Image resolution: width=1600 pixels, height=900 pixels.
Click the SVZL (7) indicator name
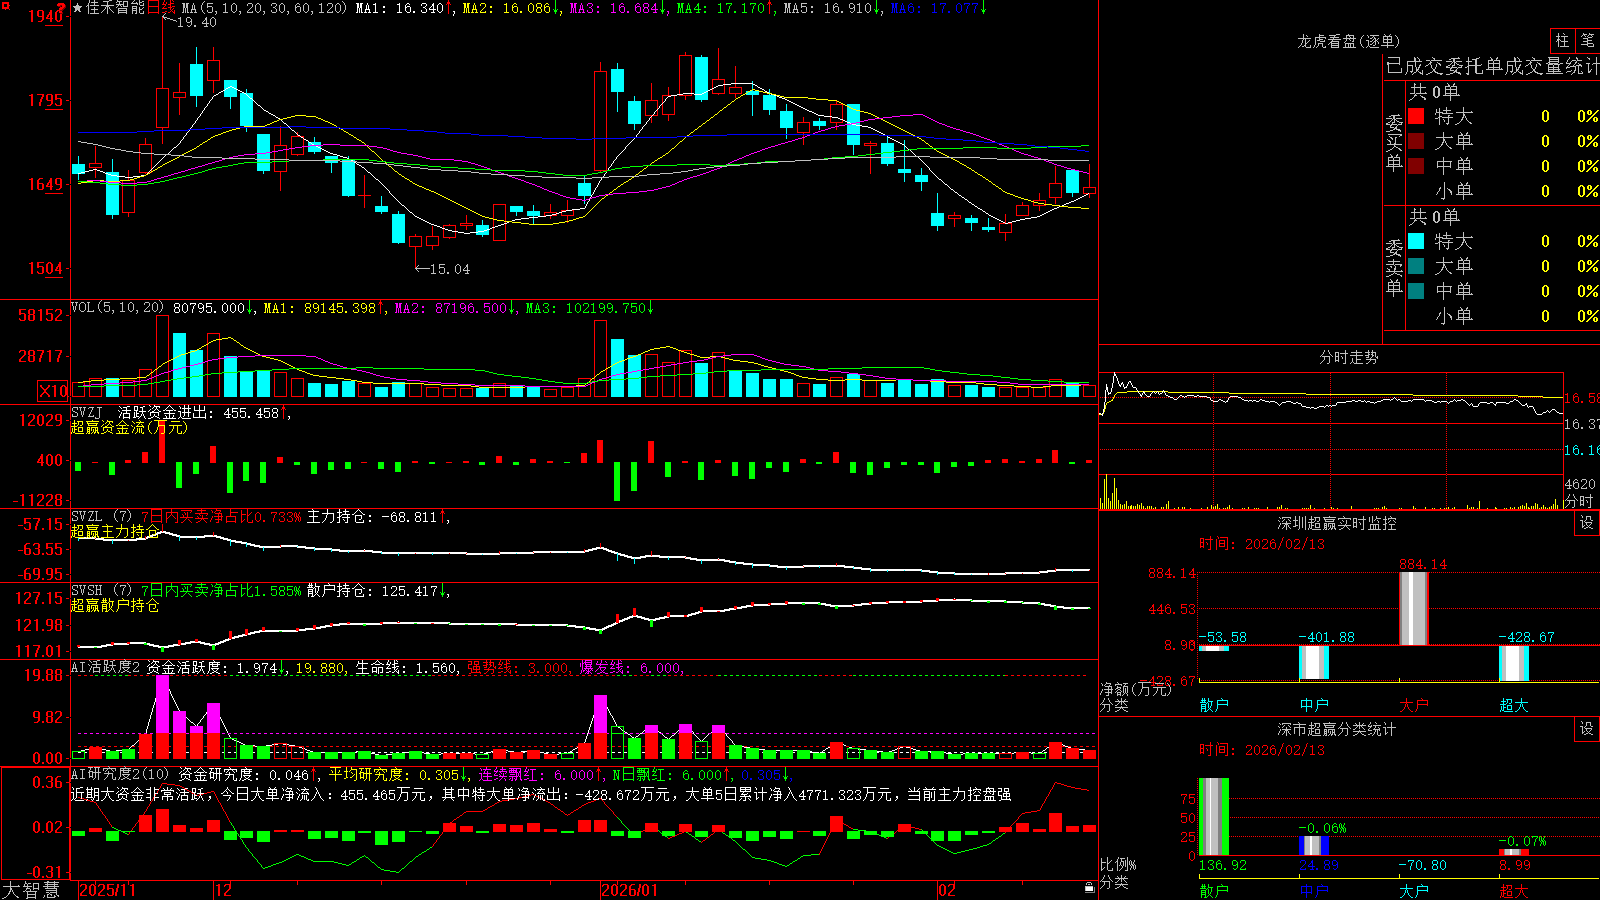102,517
